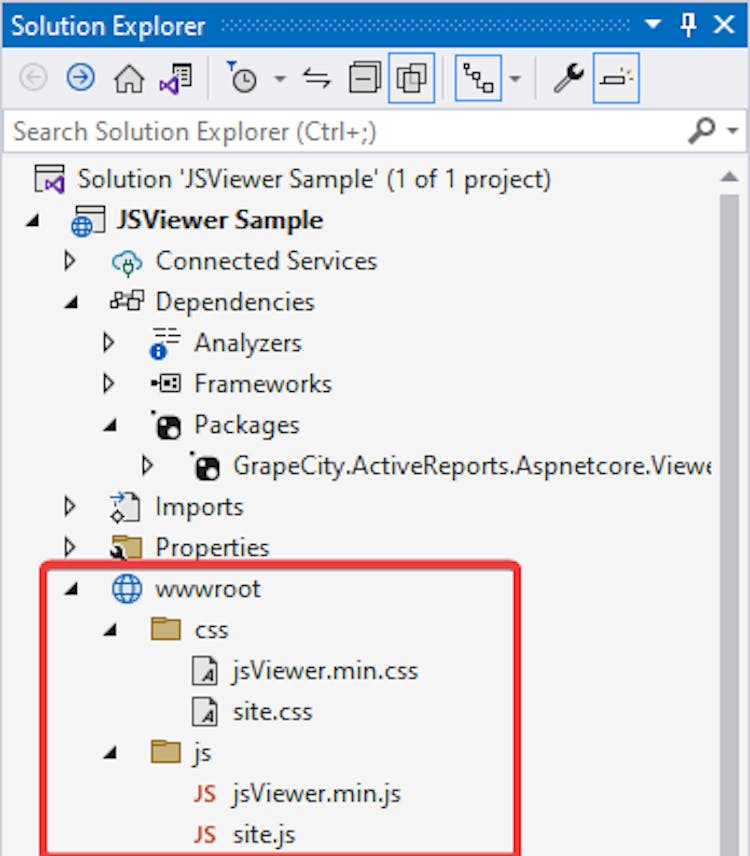Click the Packages icon

[x=166, y=425]
